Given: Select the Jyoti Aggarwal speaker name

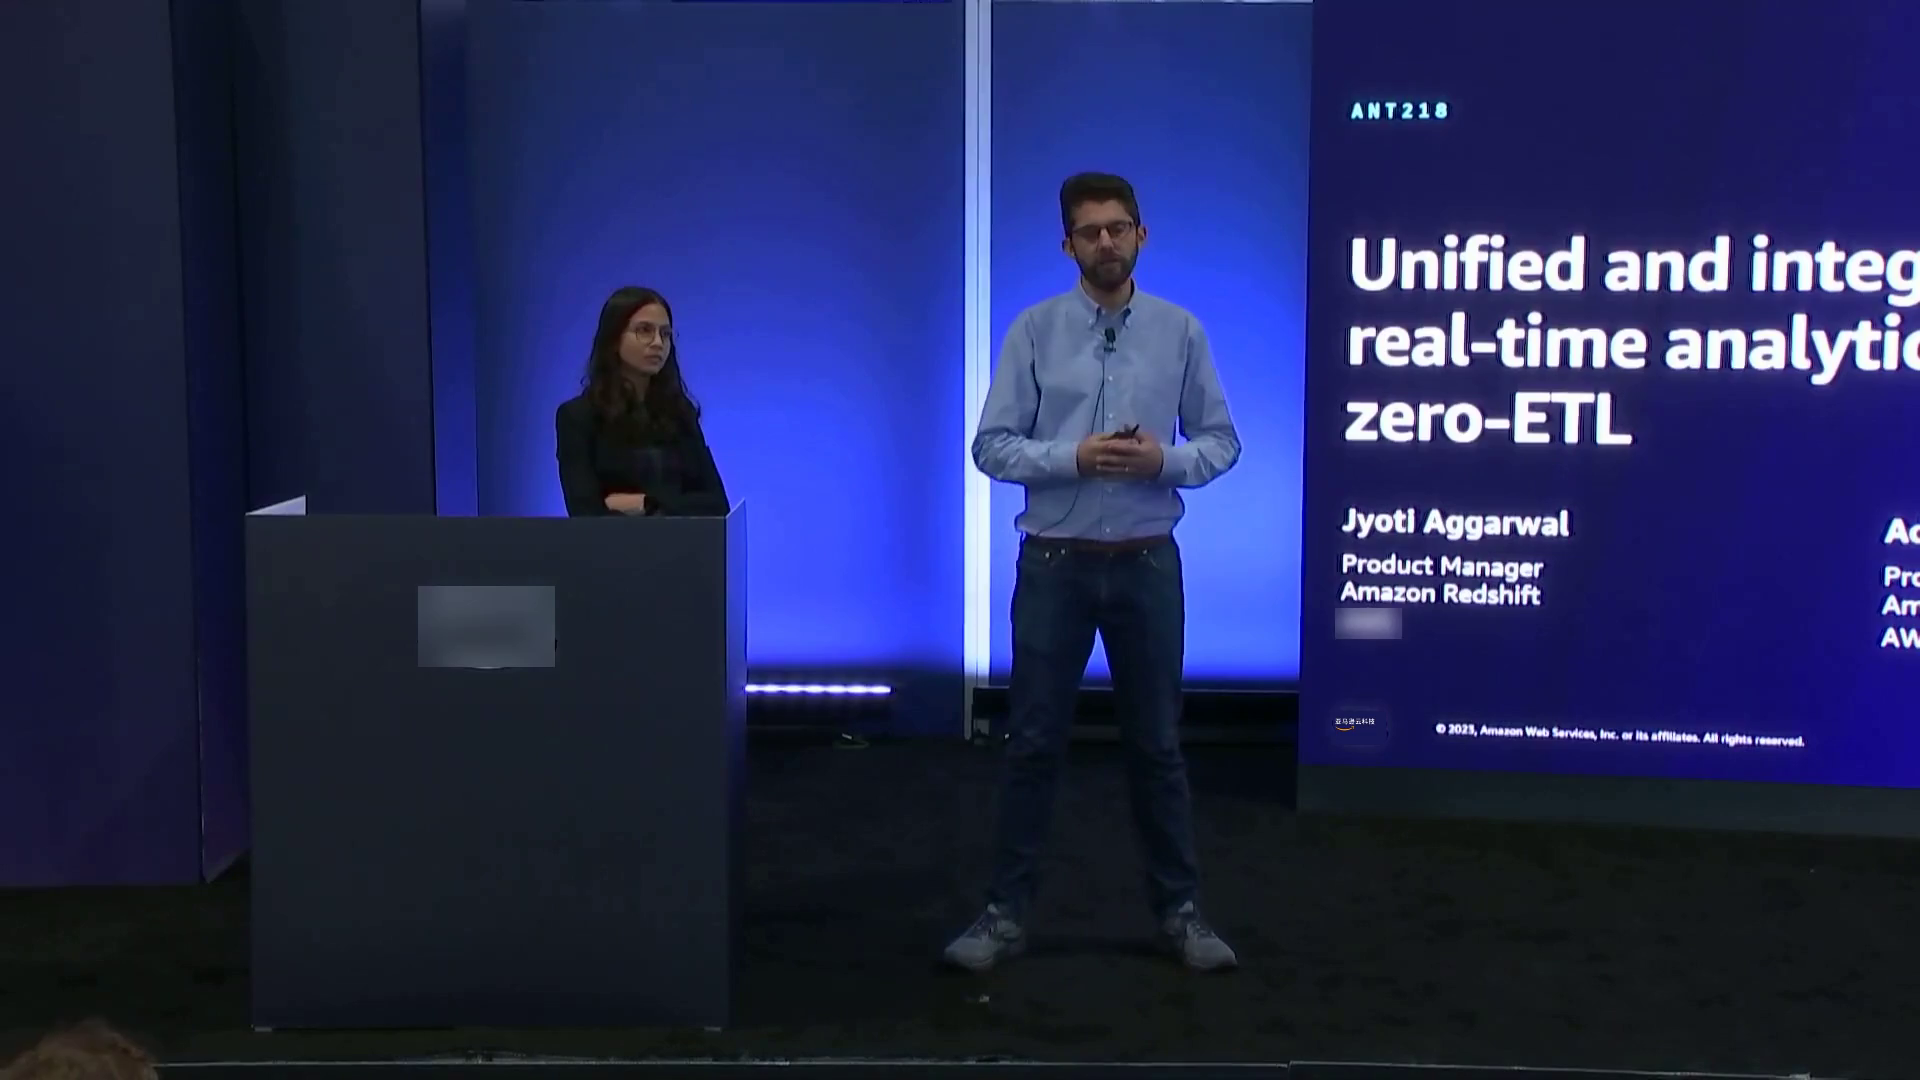Looking at the screenshot, I should 1455,522.
